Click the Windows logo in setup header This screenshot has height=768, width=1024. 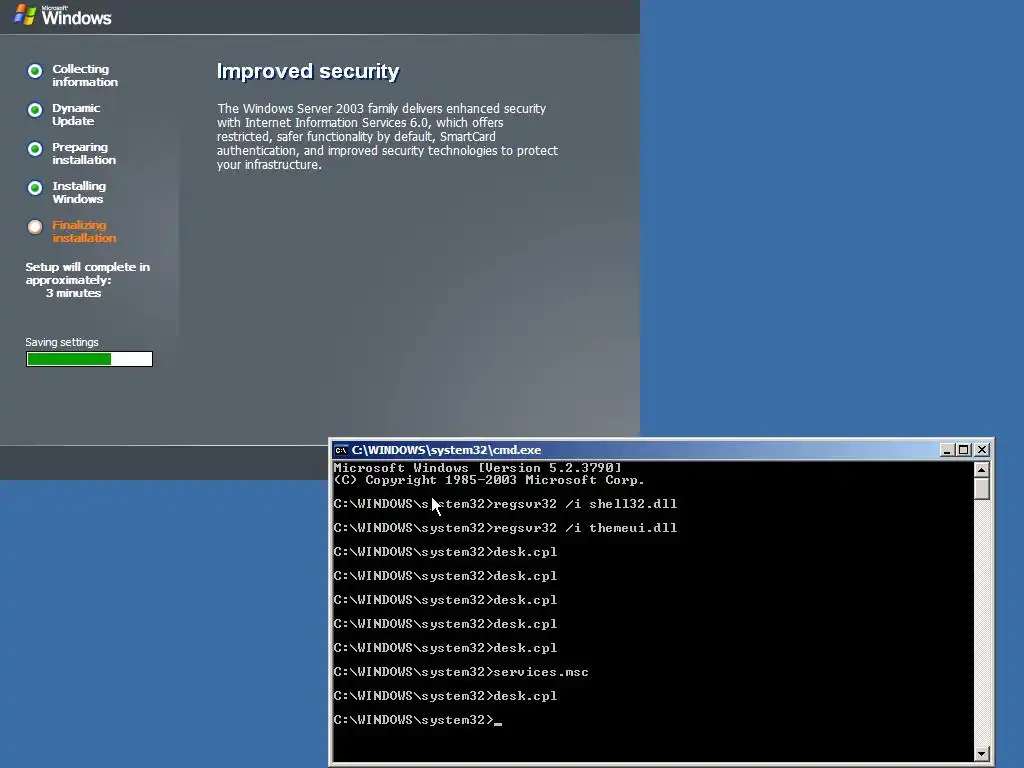click(x=63, y=15)
